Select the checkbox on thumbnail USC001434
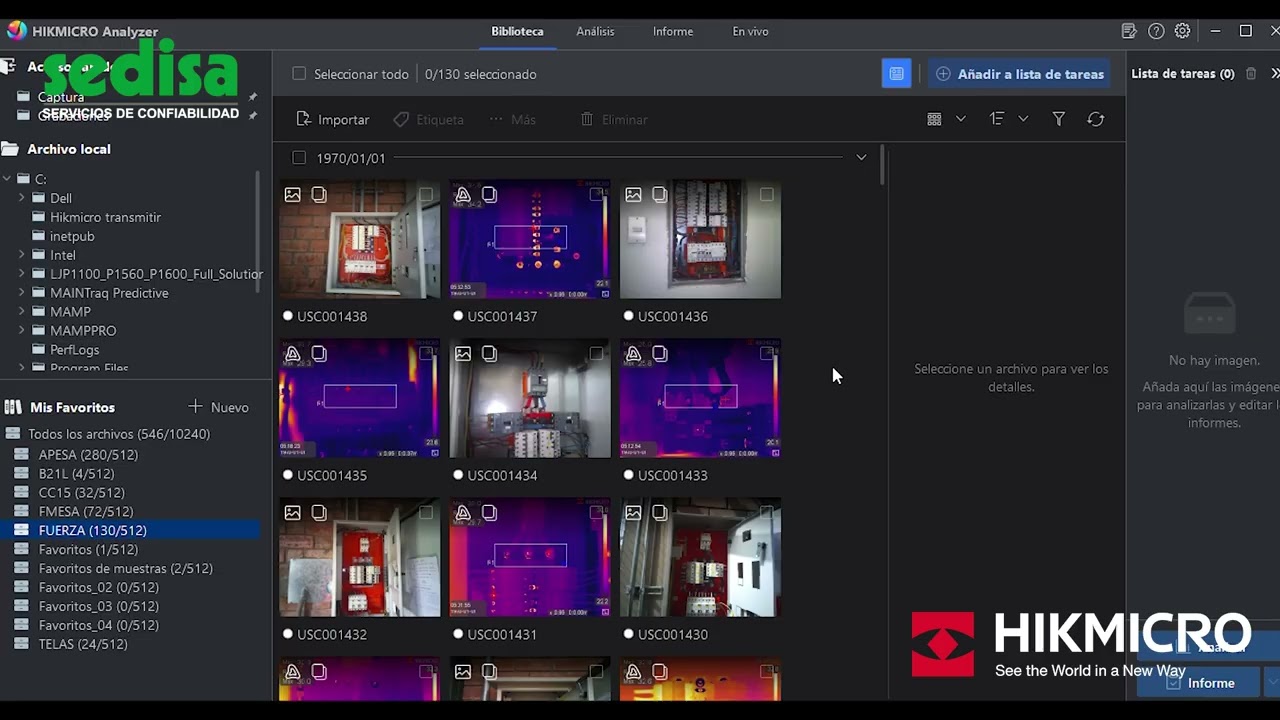The height and width of the screenshot is (720, 1280). (596, 354)
